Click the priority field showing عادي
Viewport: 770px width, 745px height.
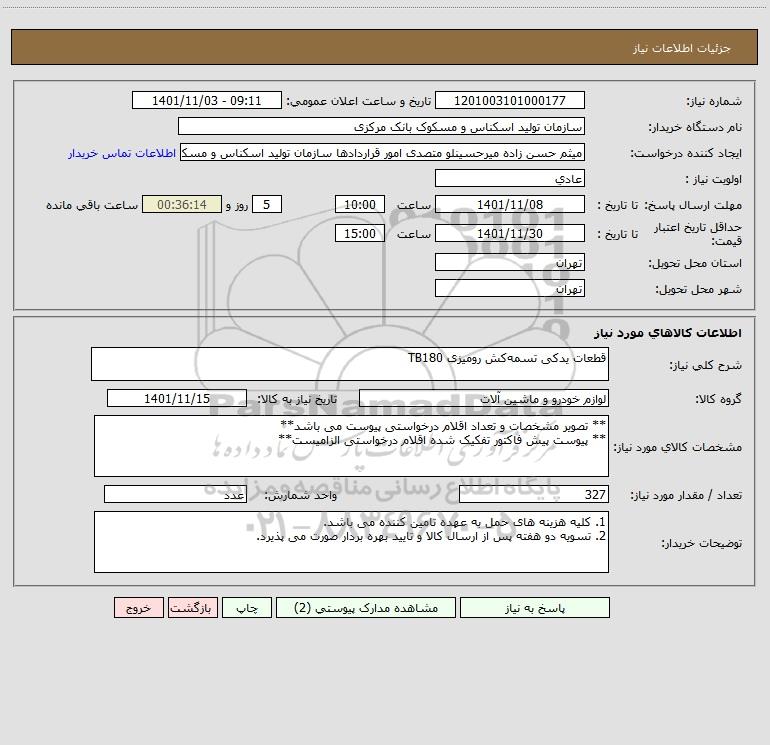point(510,178)
